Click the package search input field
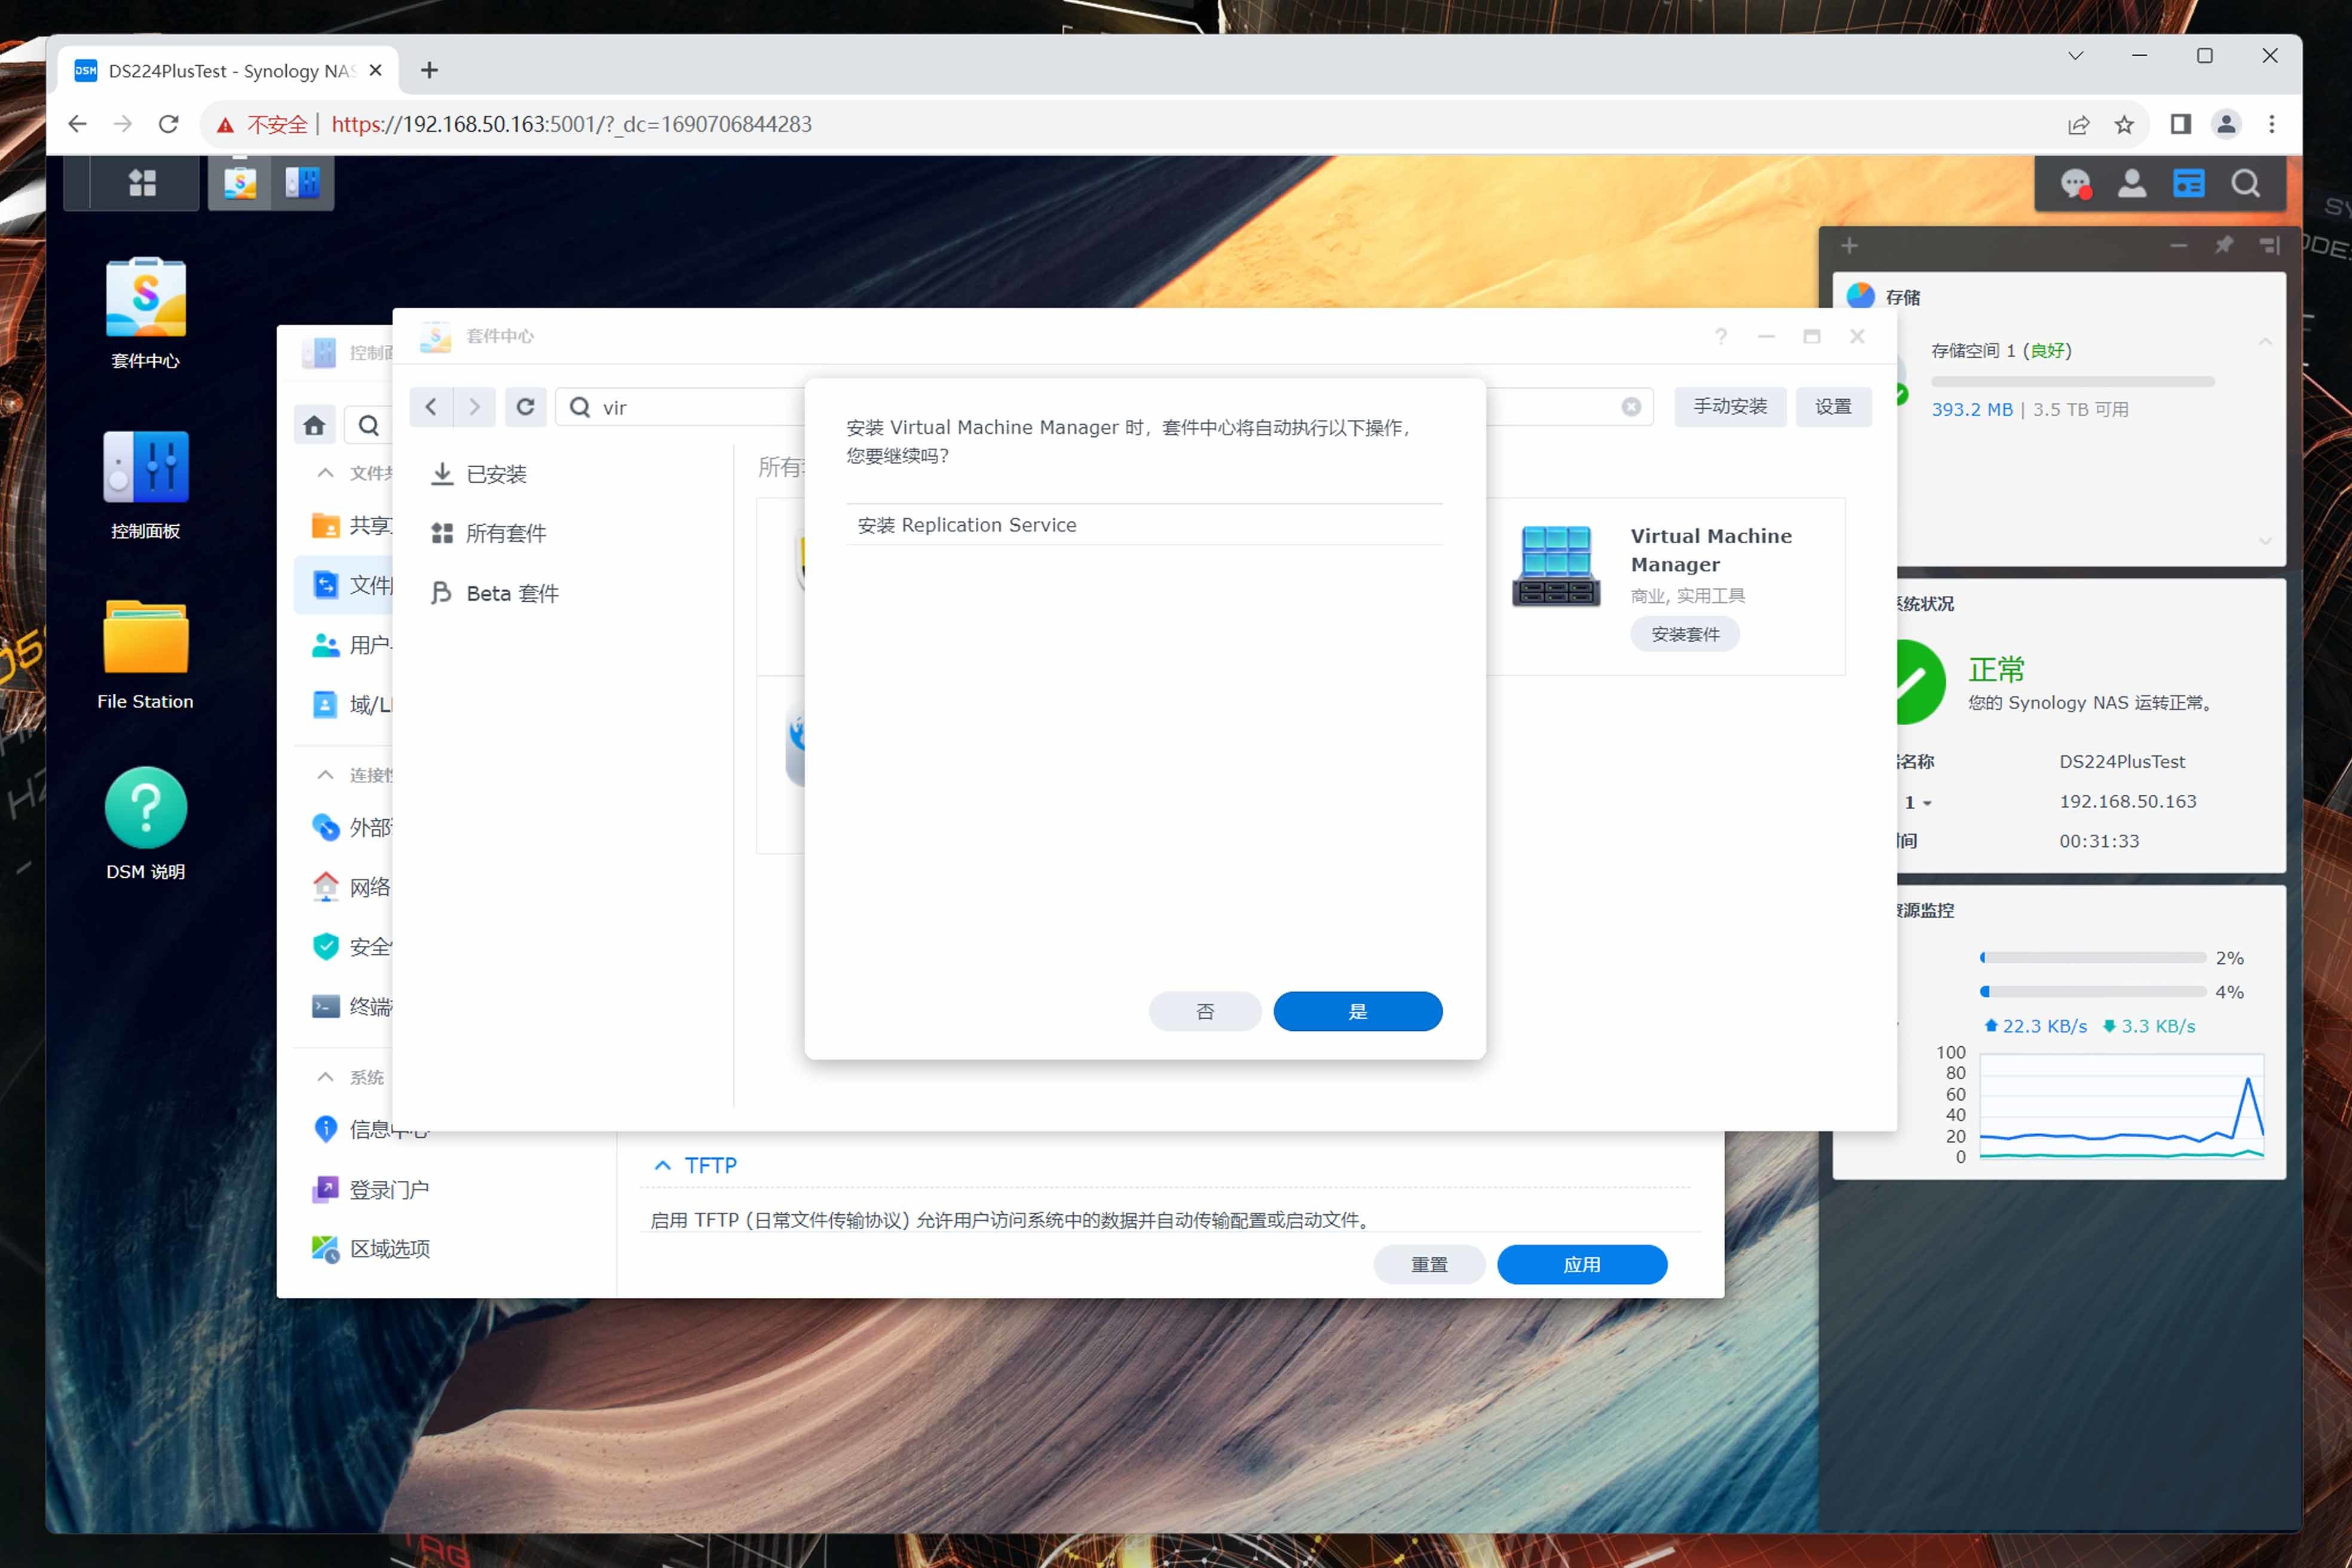The image size is (2352, 1568). pos(700,407)
